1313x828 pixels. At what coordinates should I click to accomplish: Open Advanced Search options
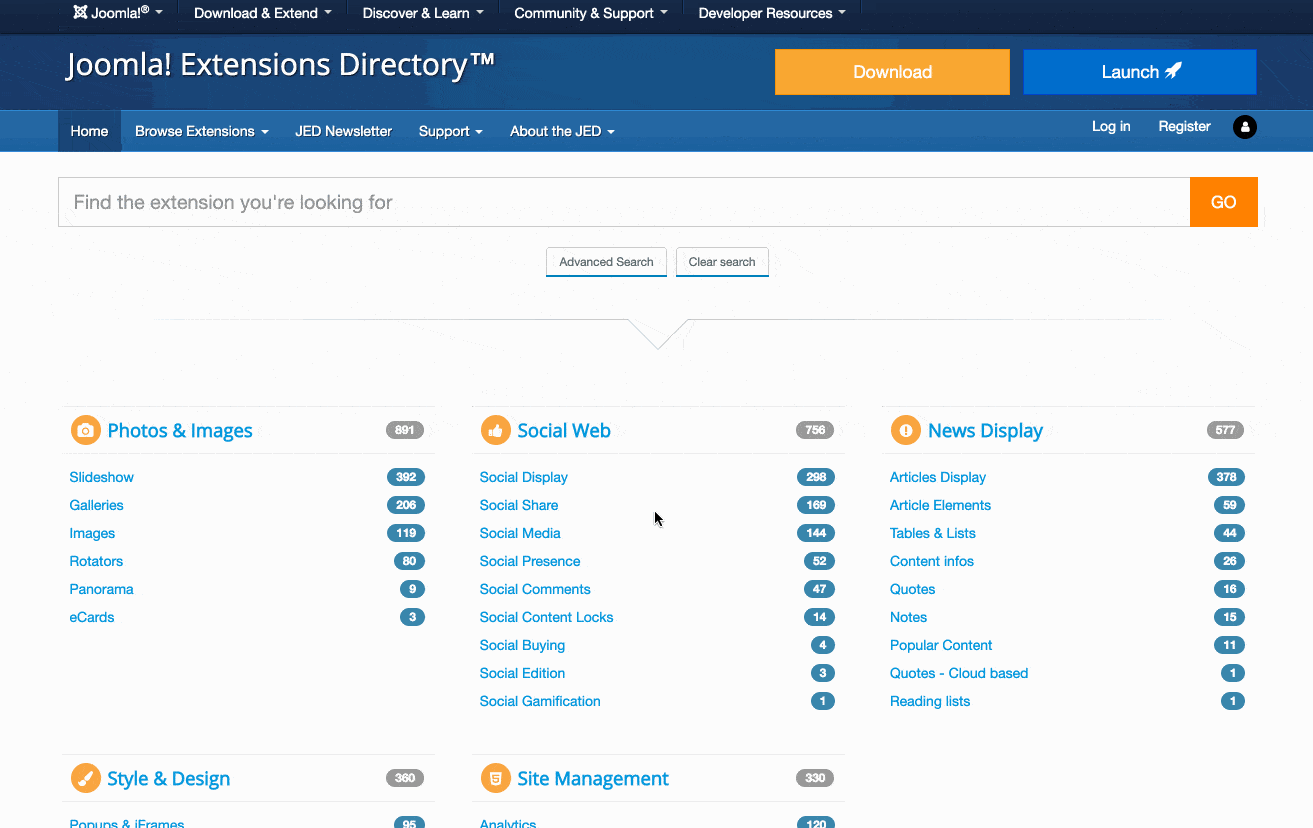(x=606, y=262)
